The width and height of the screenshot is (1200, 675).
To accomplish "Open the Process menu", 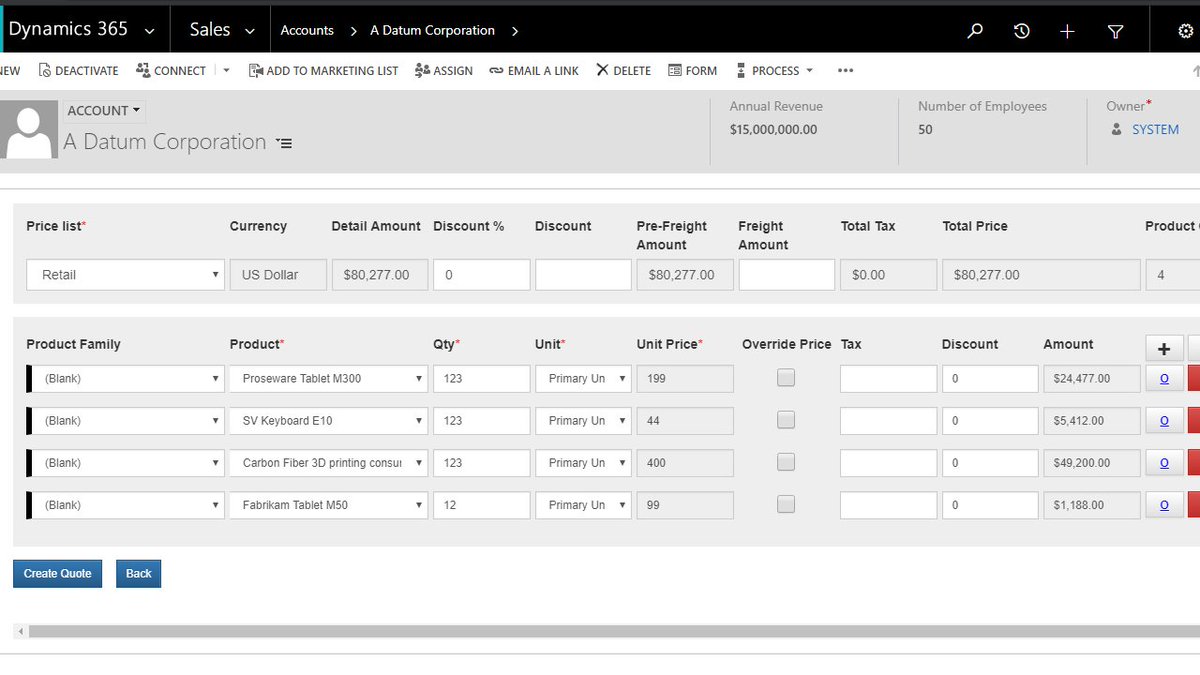I will click(x=774, y=70).
